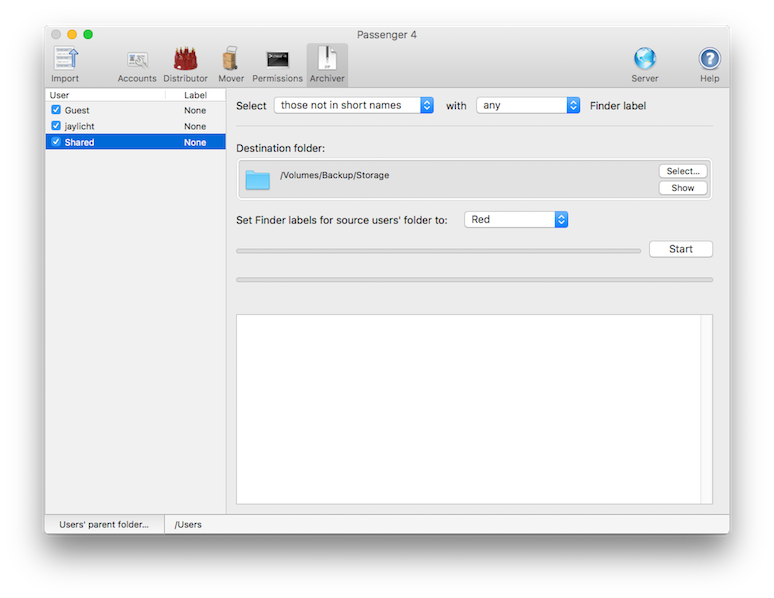Sort by the User column header
Screen dimensions: 774x598
(105, 95)
